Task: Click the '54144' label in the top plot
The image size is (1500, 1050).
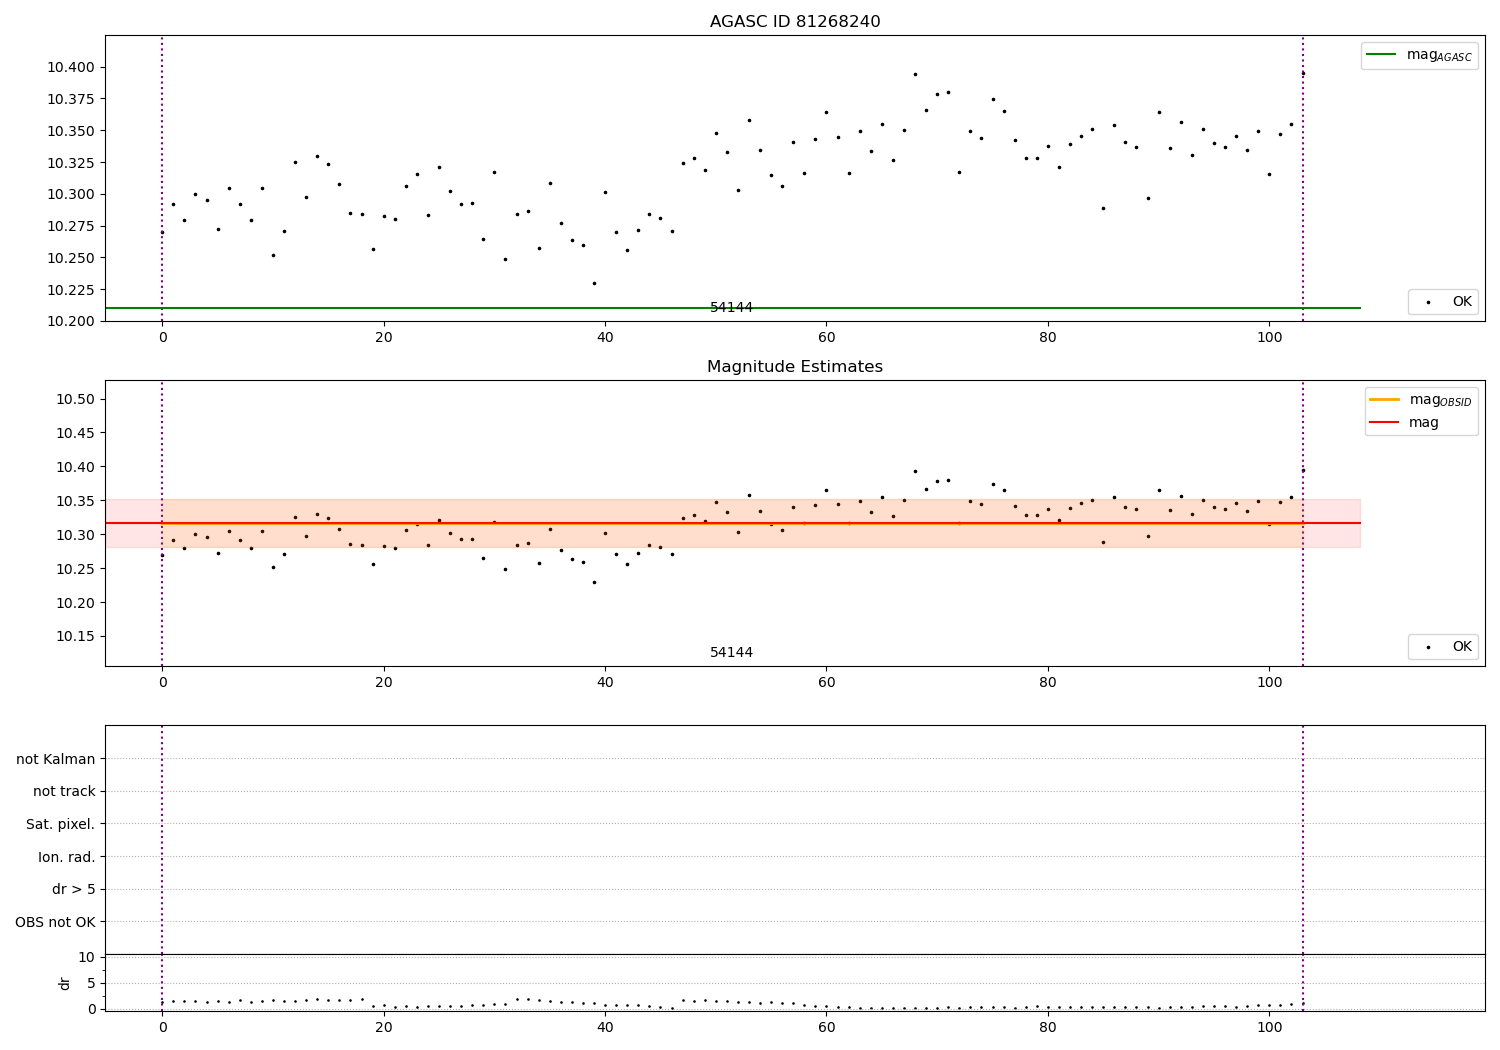Action: 731,307
